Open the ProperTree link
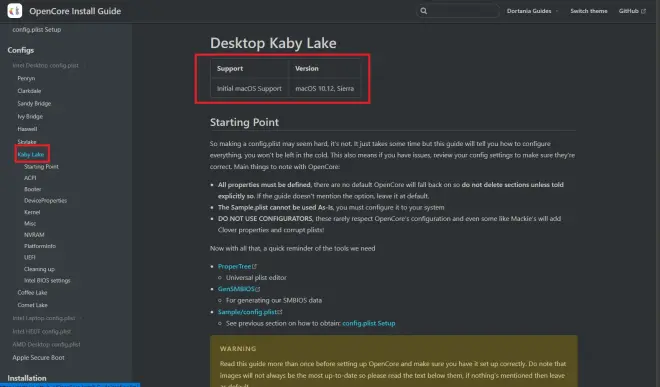660x387 pixels. click(x=234, y=267)
